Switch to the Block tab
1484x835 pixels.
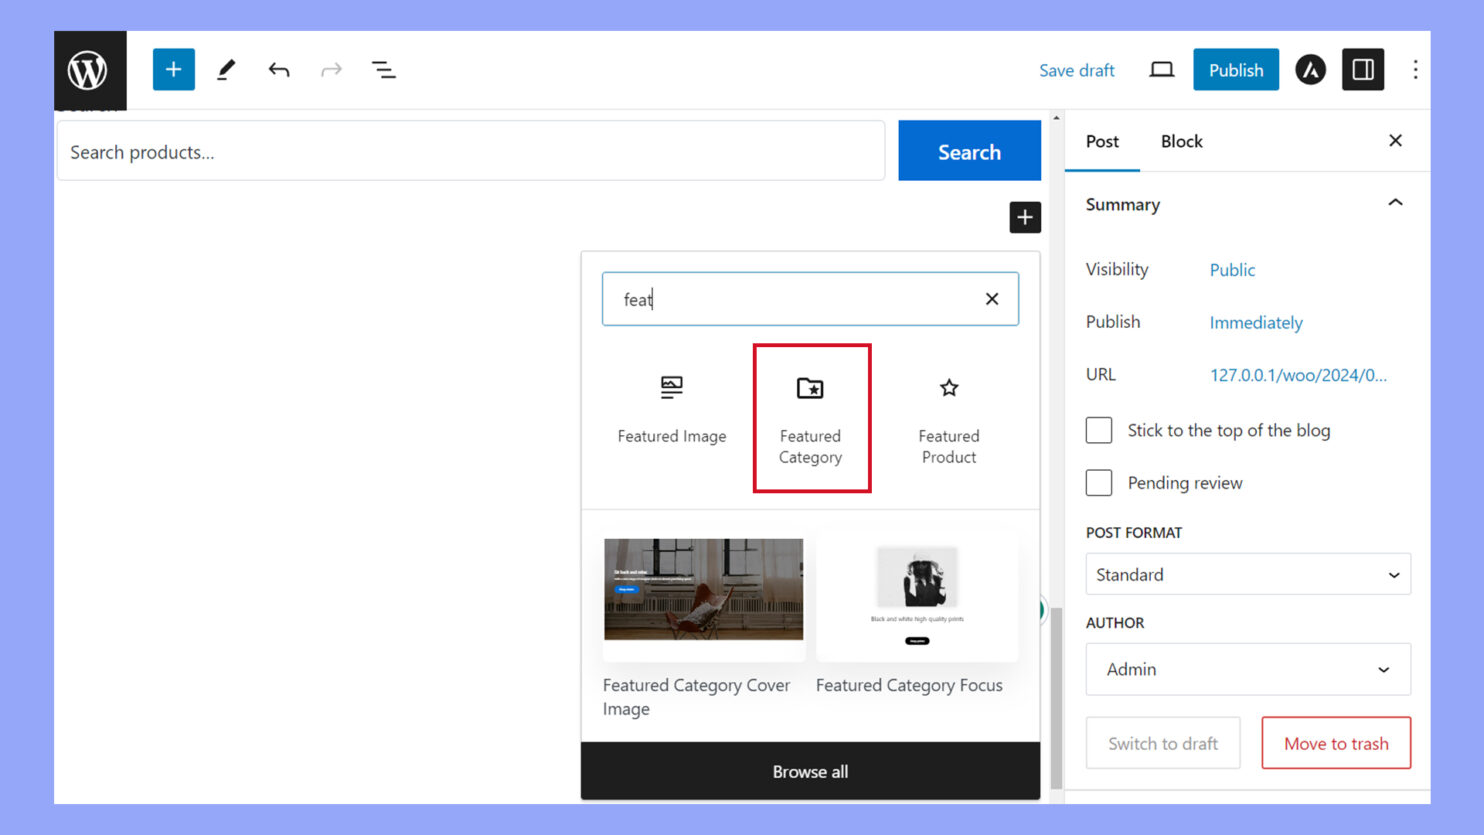tap(1181, 141)
